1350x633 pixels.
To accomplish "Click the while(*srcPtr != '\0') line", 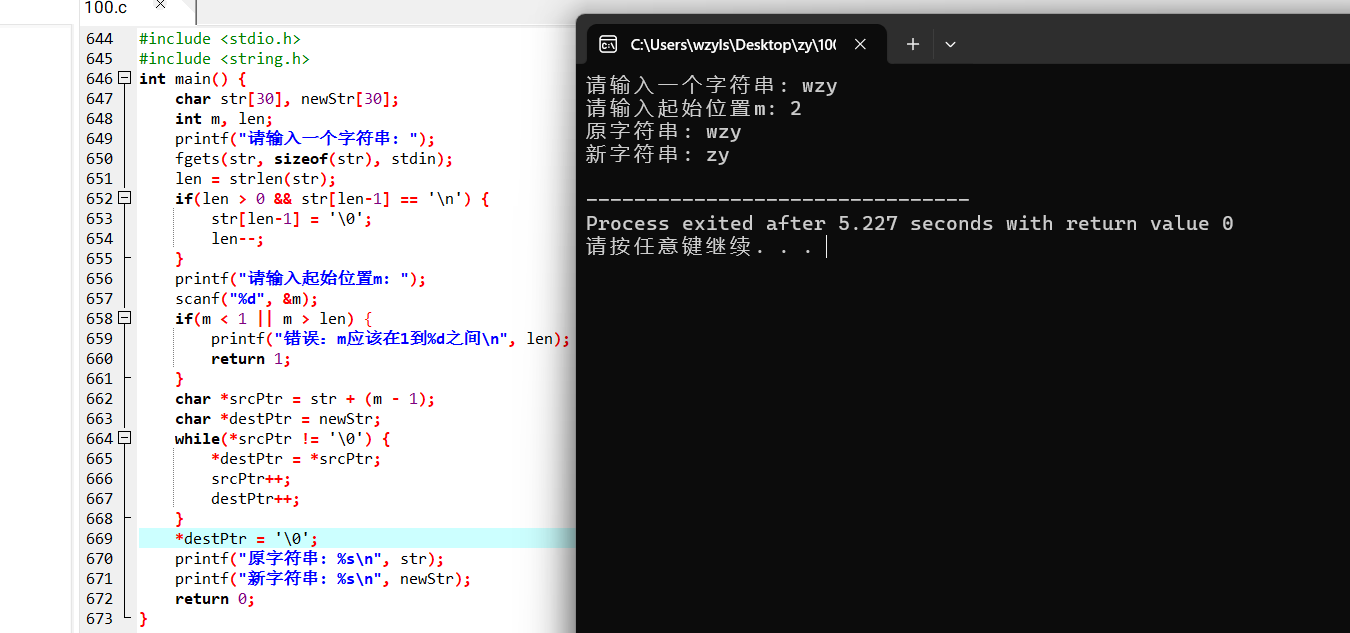I will coord(283,438).
